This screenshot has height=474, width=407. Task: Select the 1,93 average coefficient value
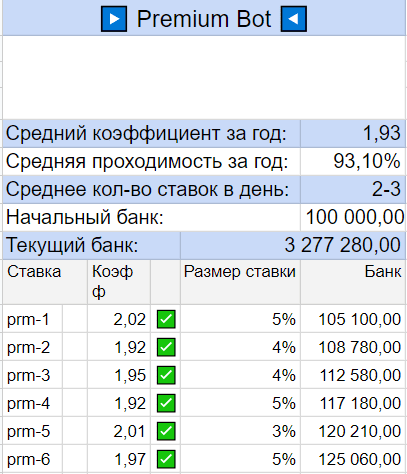353,133
